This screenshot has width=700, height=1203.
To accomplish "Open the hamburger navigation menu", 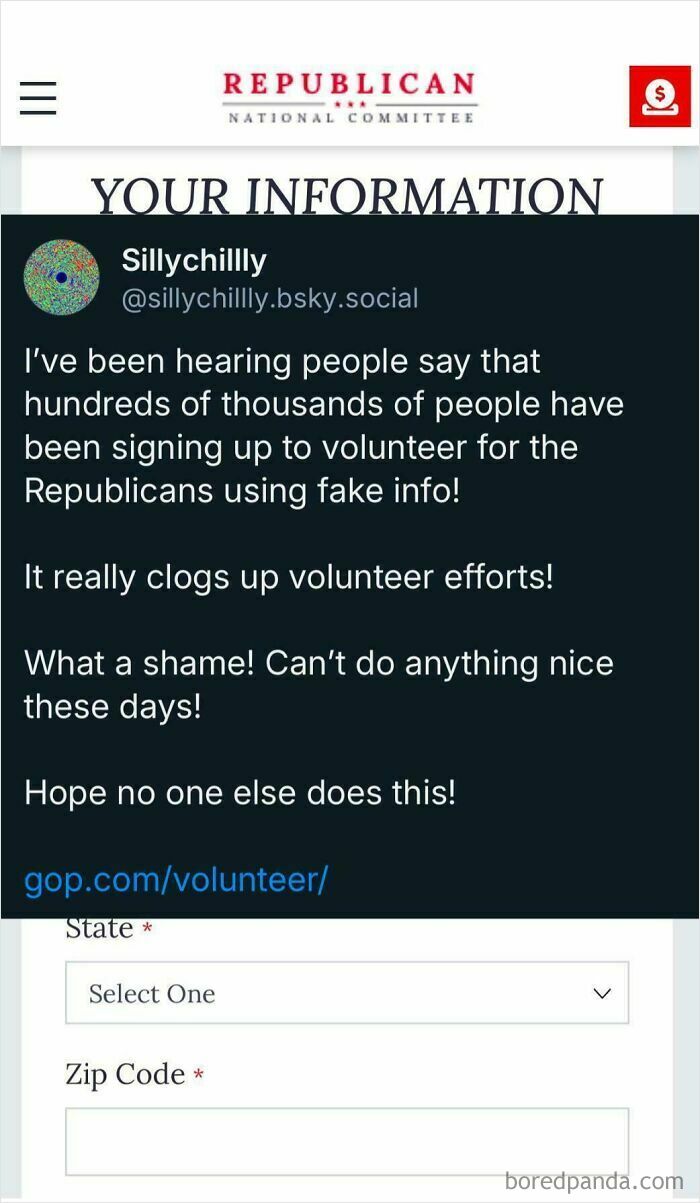I will click(x=38, y=97).
